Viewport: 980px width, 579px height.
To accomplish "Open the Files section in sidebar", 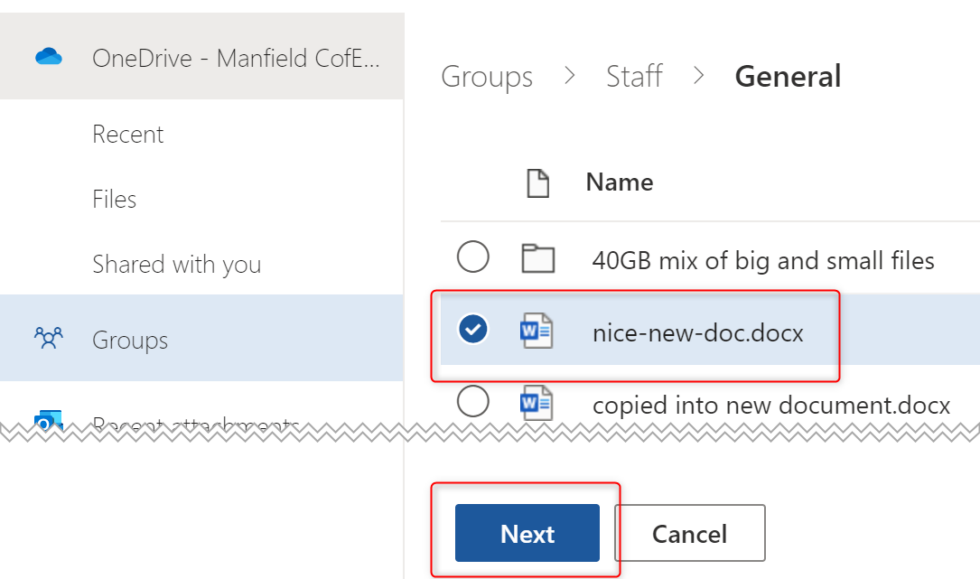I will click(x=114, y=199).
